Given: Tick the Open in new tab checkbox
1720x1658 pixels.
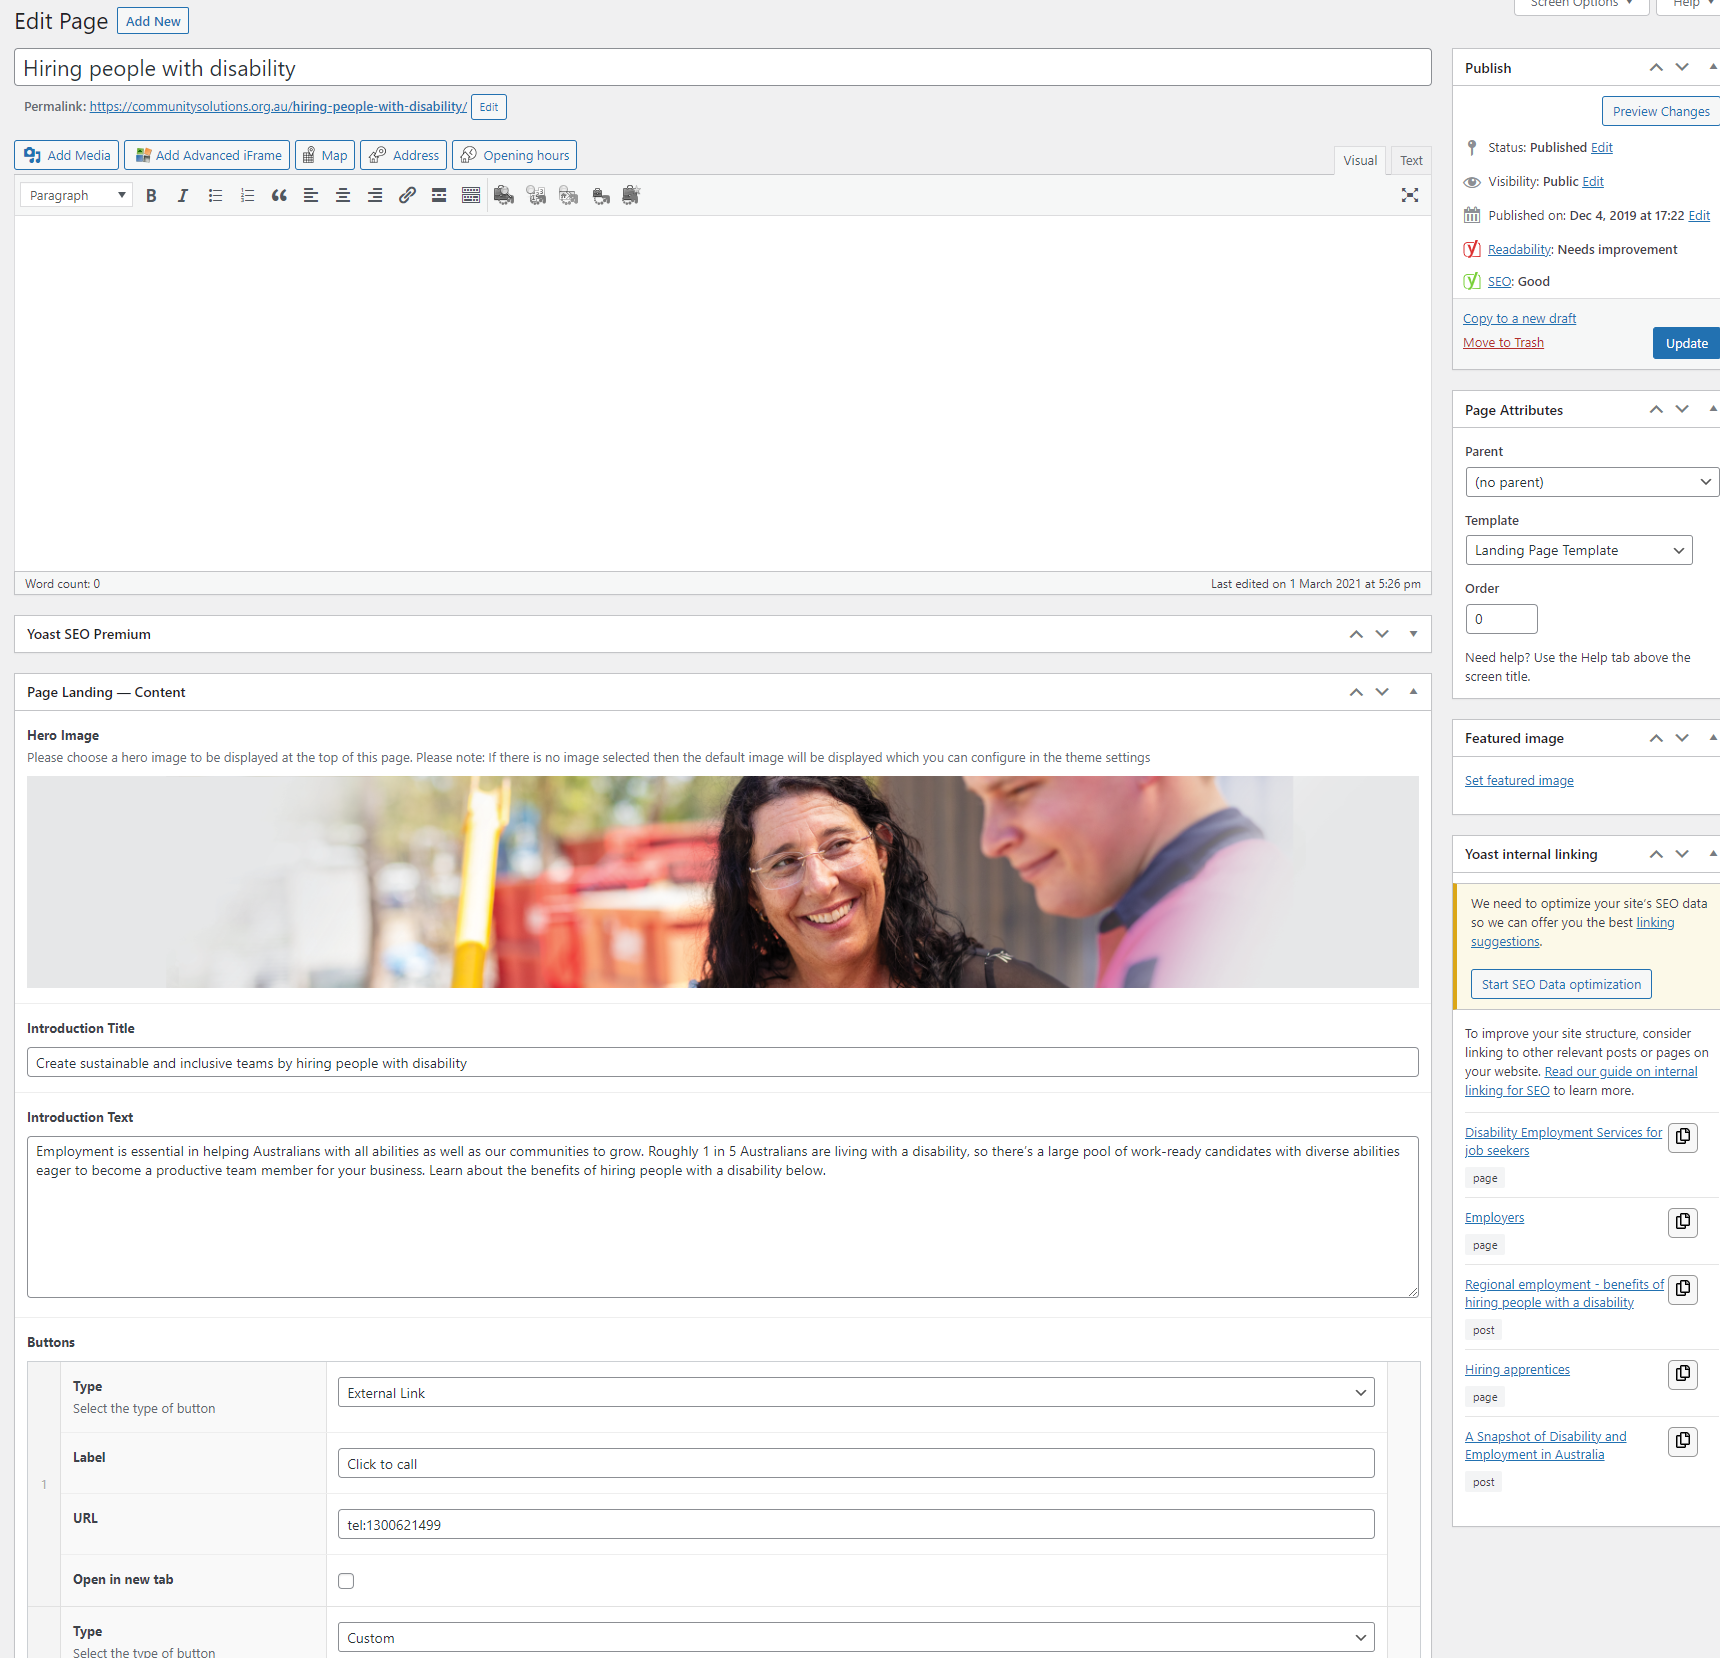Looking at the screenshot, I should 346,1581.
